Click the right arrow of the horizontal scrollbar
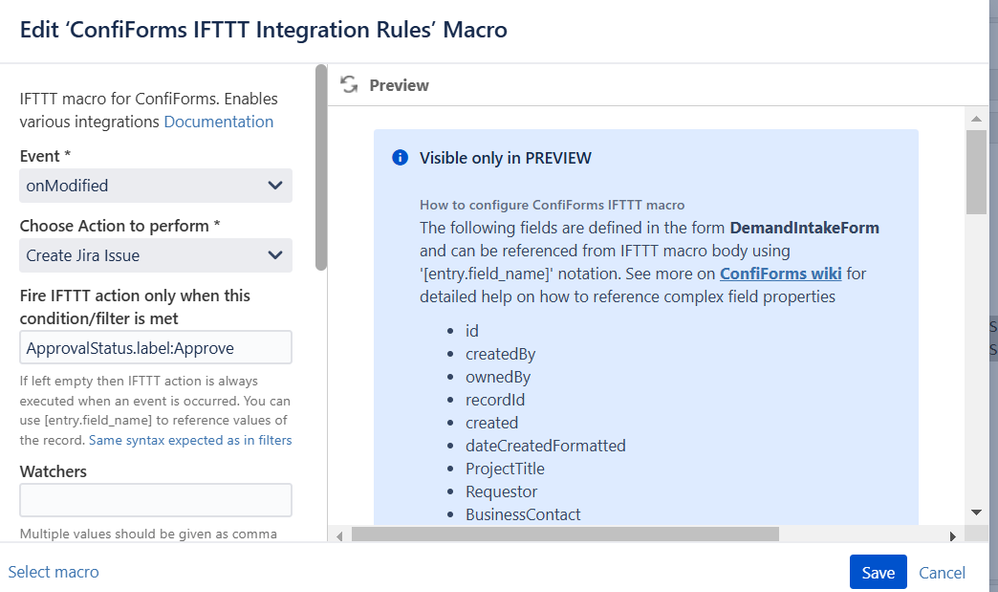This screenshot has width=998, height=592. tap(952, 534)
